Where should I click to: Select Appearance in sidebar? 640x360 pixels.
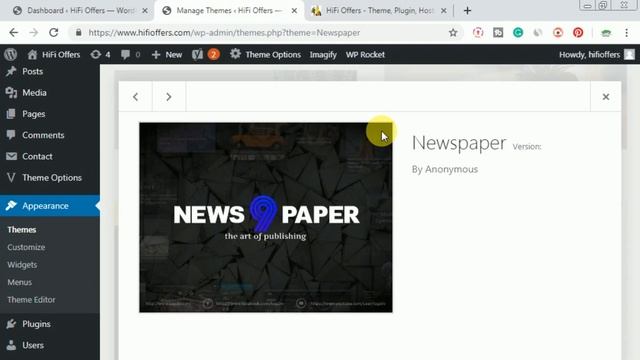pos(50,206)
